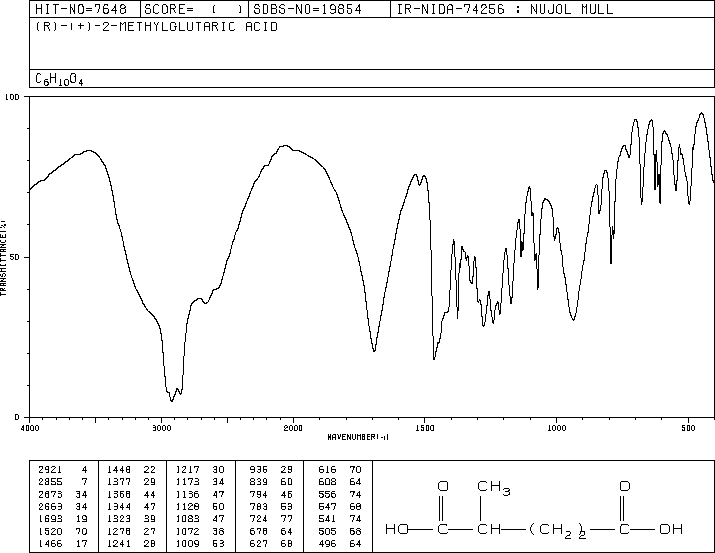
Task: Click the HO group at the structure's left end
Action: coord(397,529)
